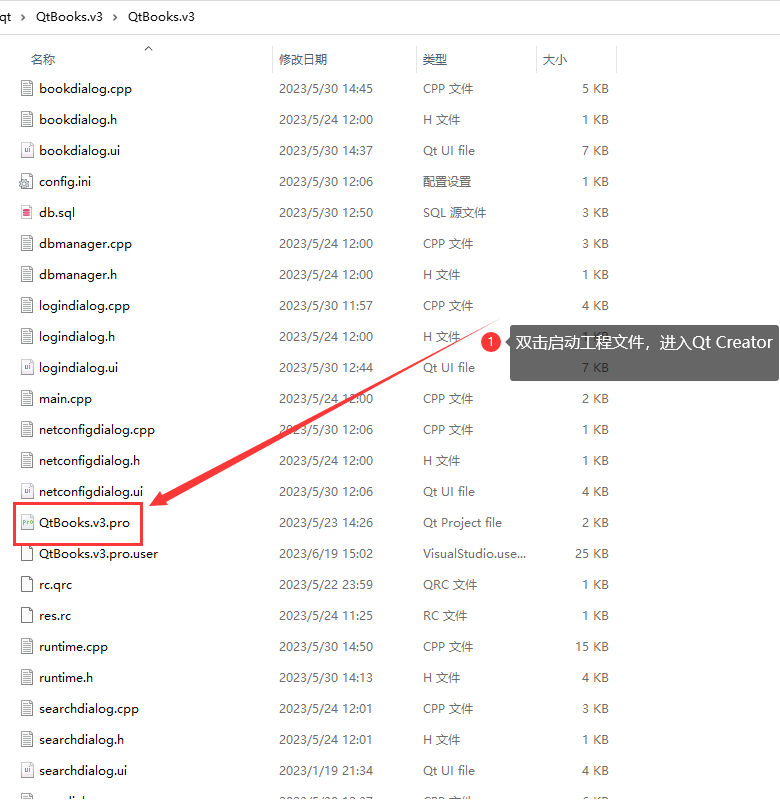
Task: Click the logindialog.ui file icon
Action: [x=27, y=367]
